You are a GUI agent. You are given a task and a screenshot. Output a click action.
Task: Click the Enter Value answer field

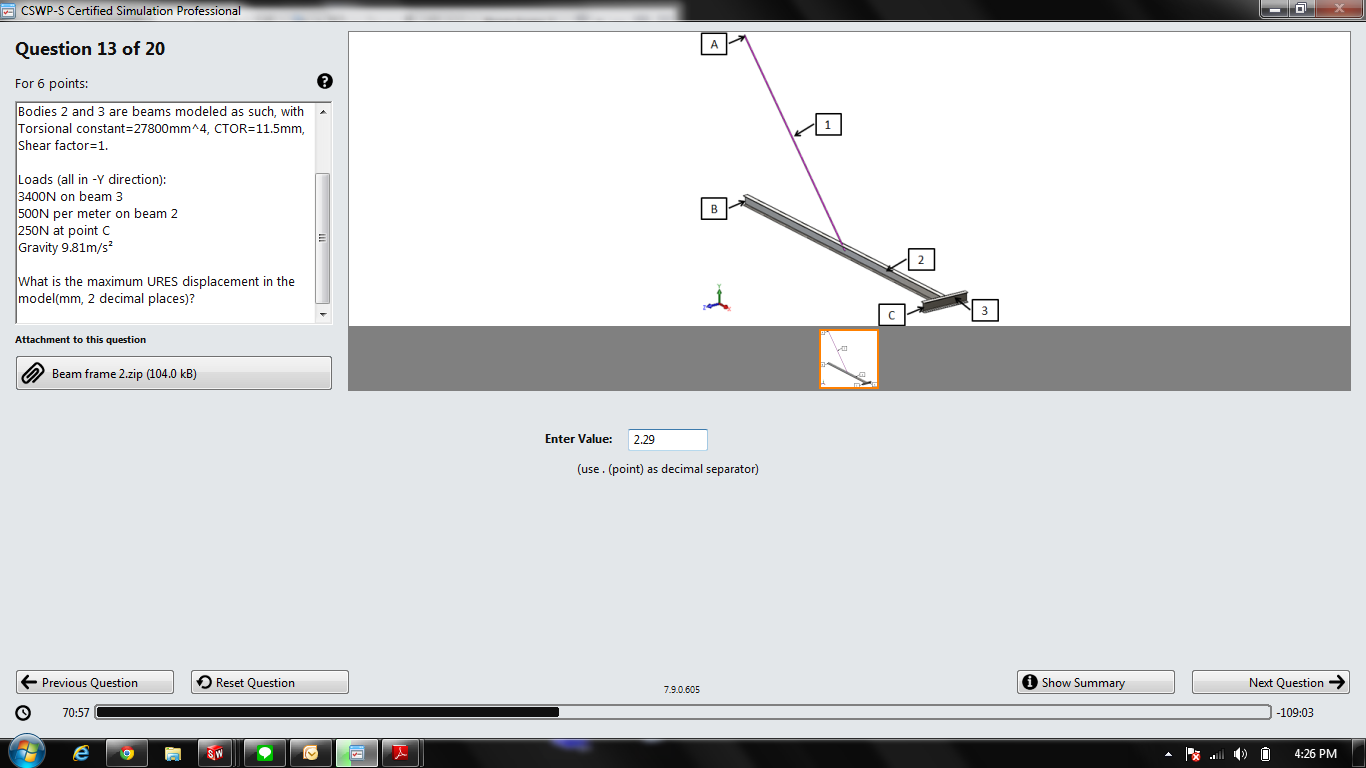point(667,439)
